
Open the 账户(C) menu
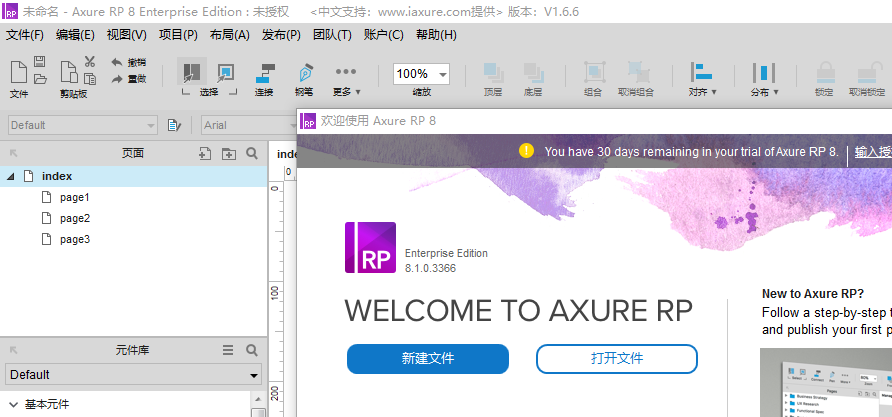383,35
